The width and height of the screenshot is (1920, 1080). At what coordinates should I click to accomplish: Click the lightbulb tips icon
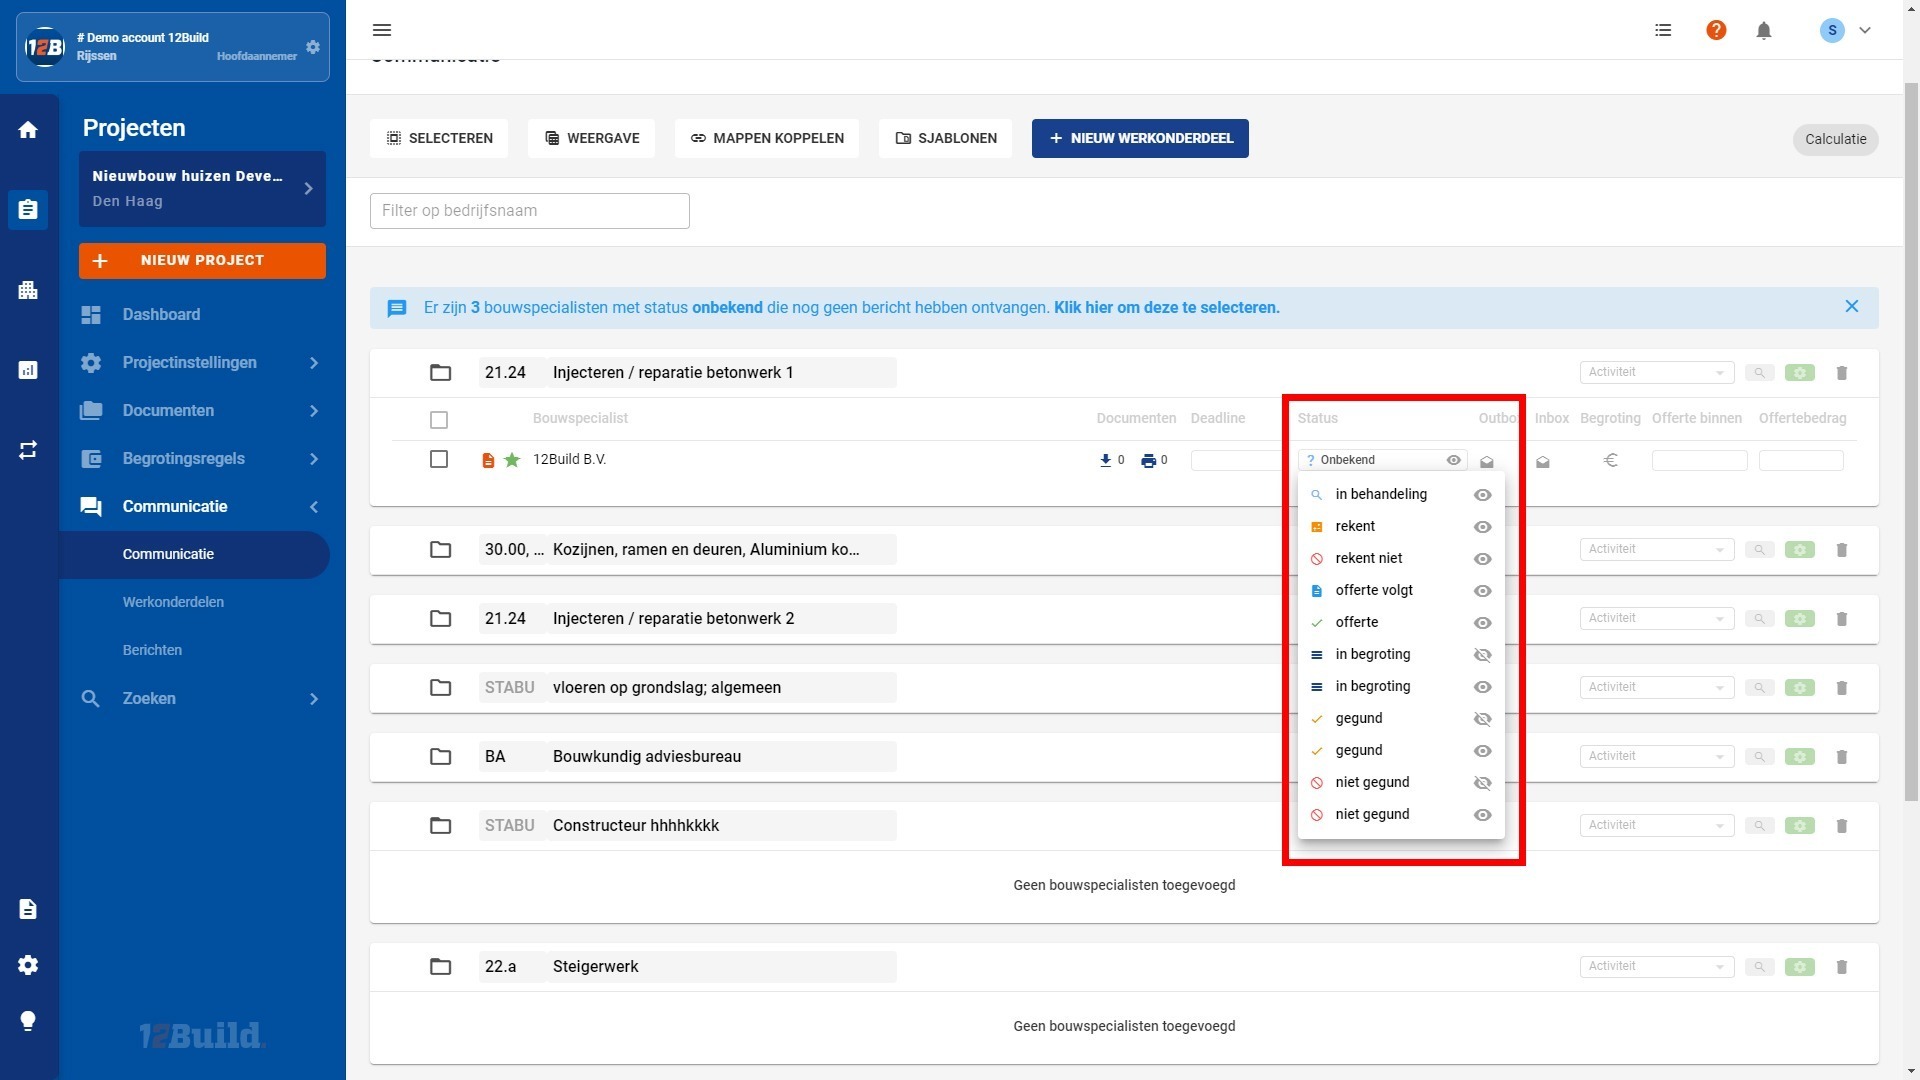tap(28, 1021)
